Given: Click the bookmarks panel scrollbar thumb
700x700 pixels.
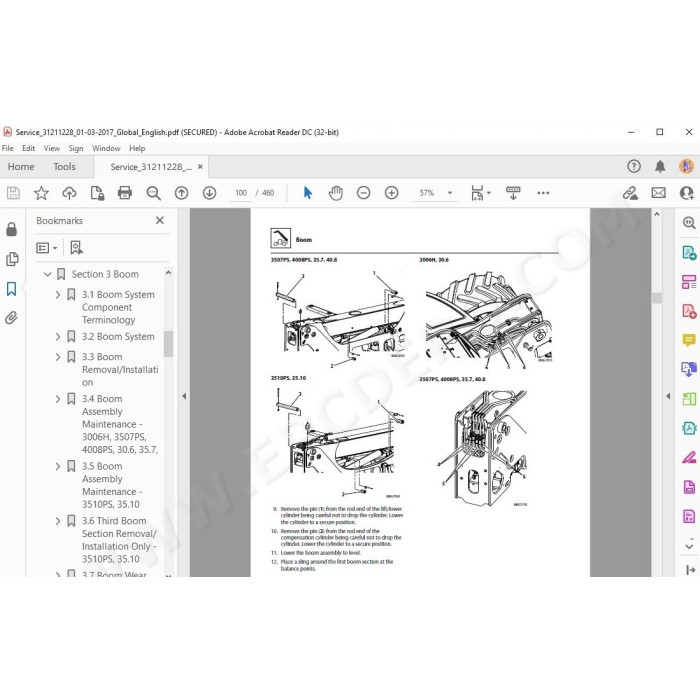Looking at the screenshot, I should 168,344.
